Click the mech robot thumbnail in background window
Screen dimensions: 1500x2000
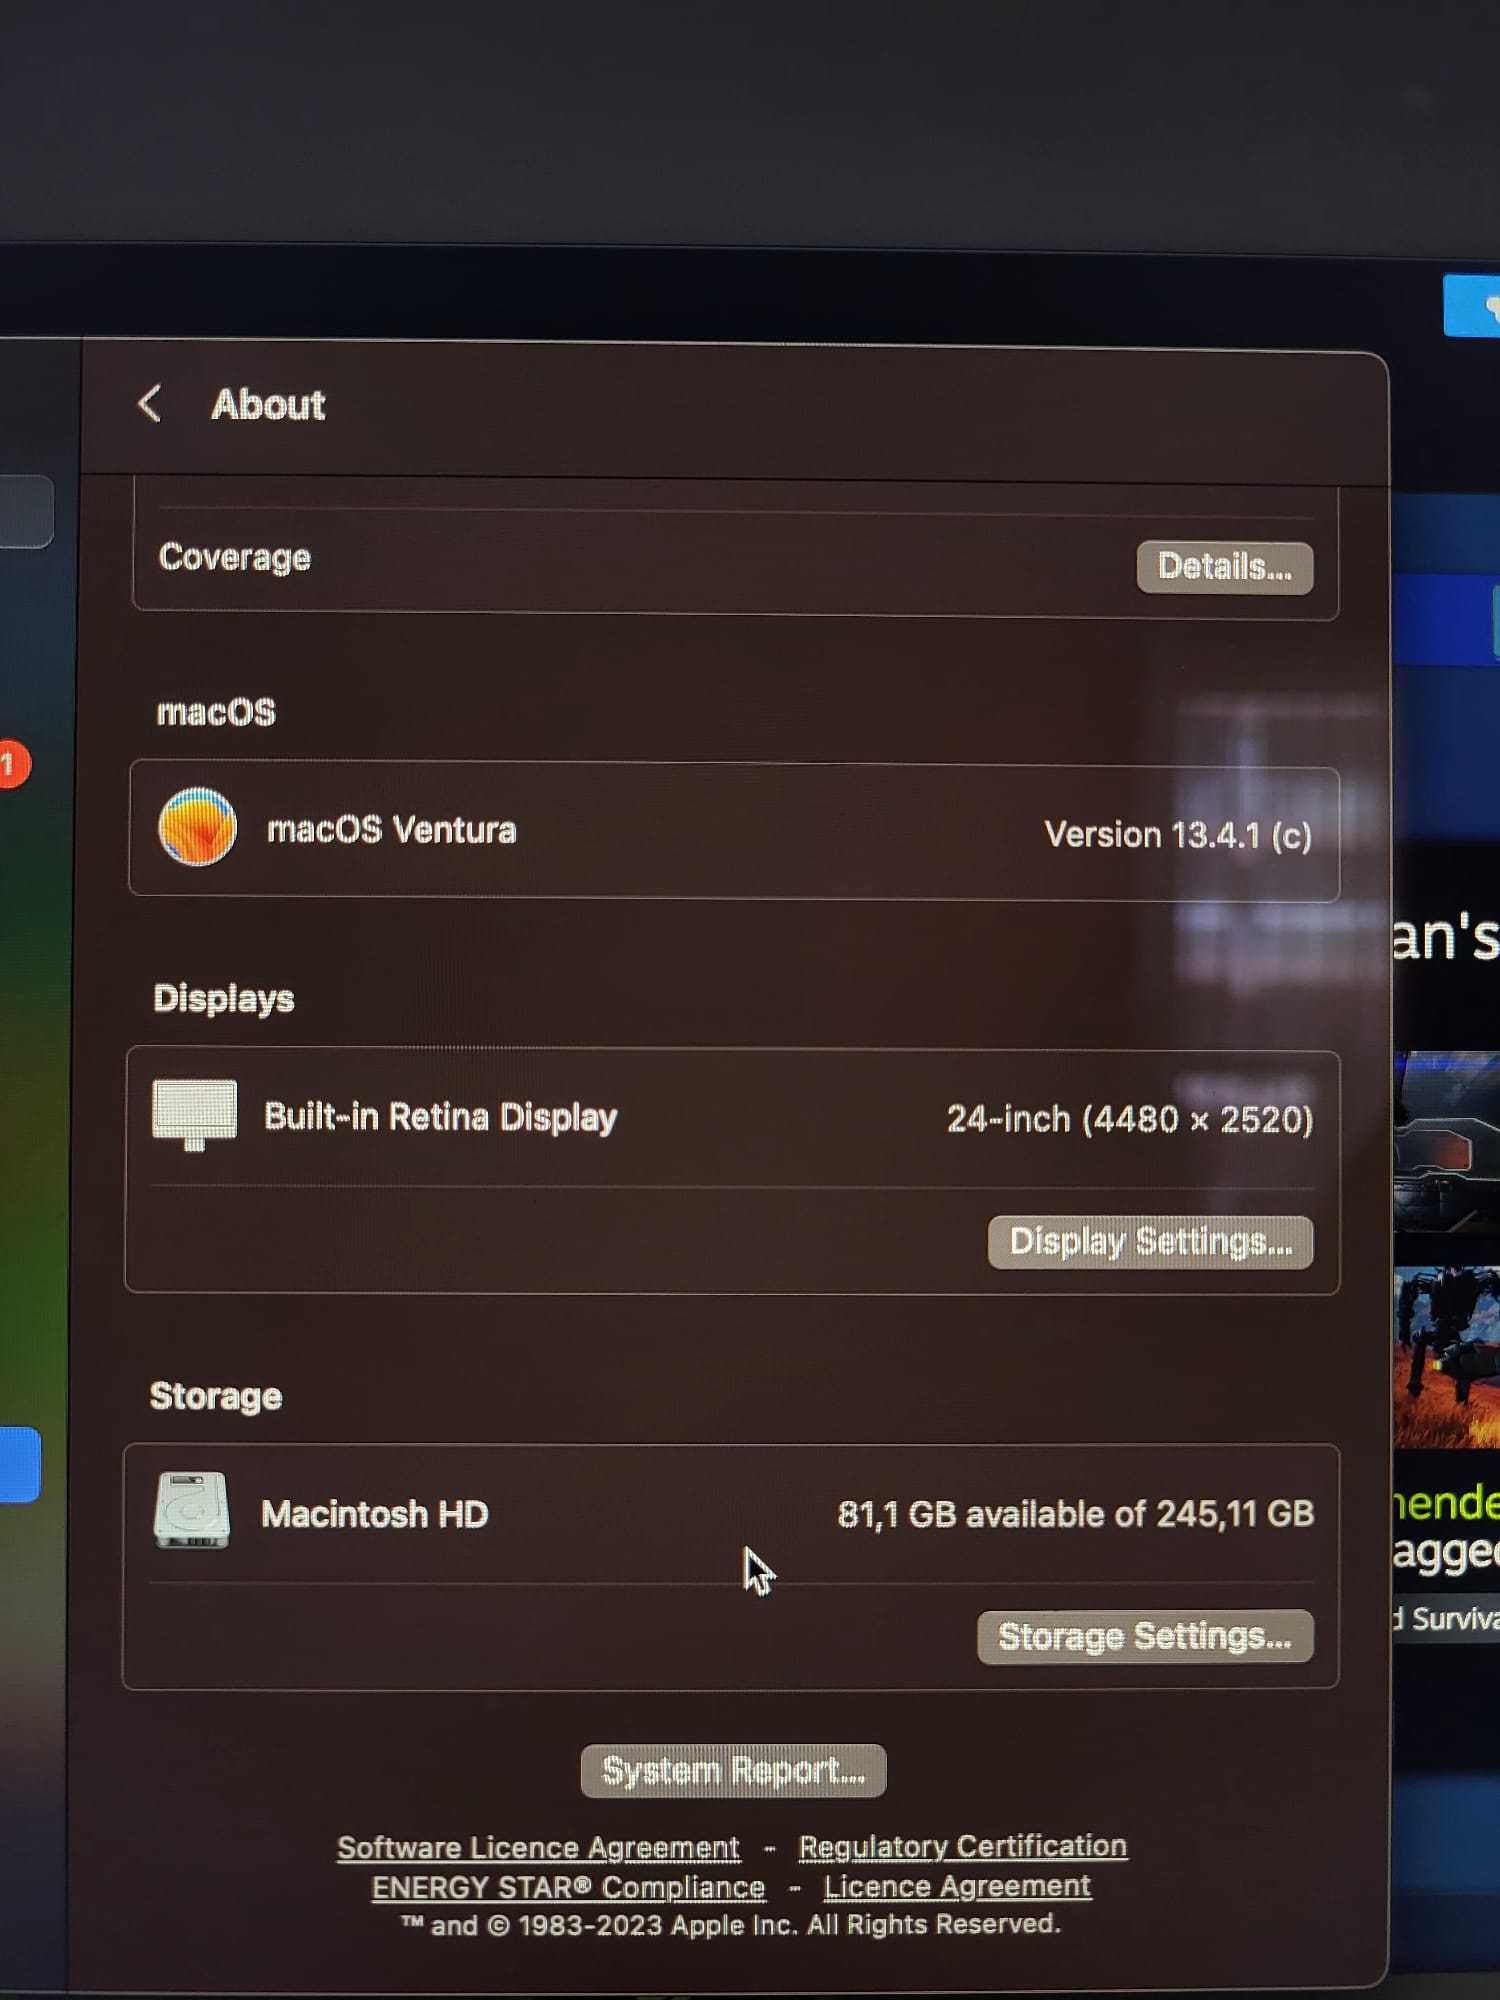pos(1446,1357)
